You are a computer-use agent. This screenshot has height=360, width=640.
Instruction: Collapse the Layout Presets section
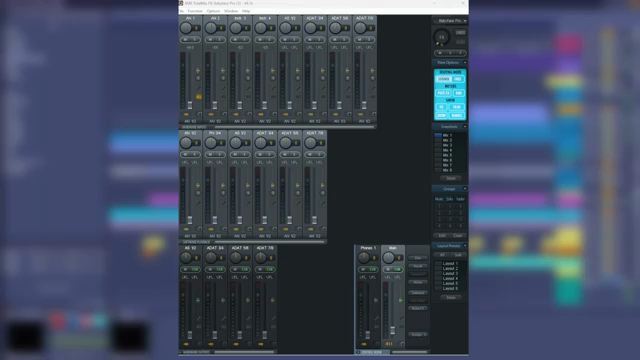click(465, 246)
